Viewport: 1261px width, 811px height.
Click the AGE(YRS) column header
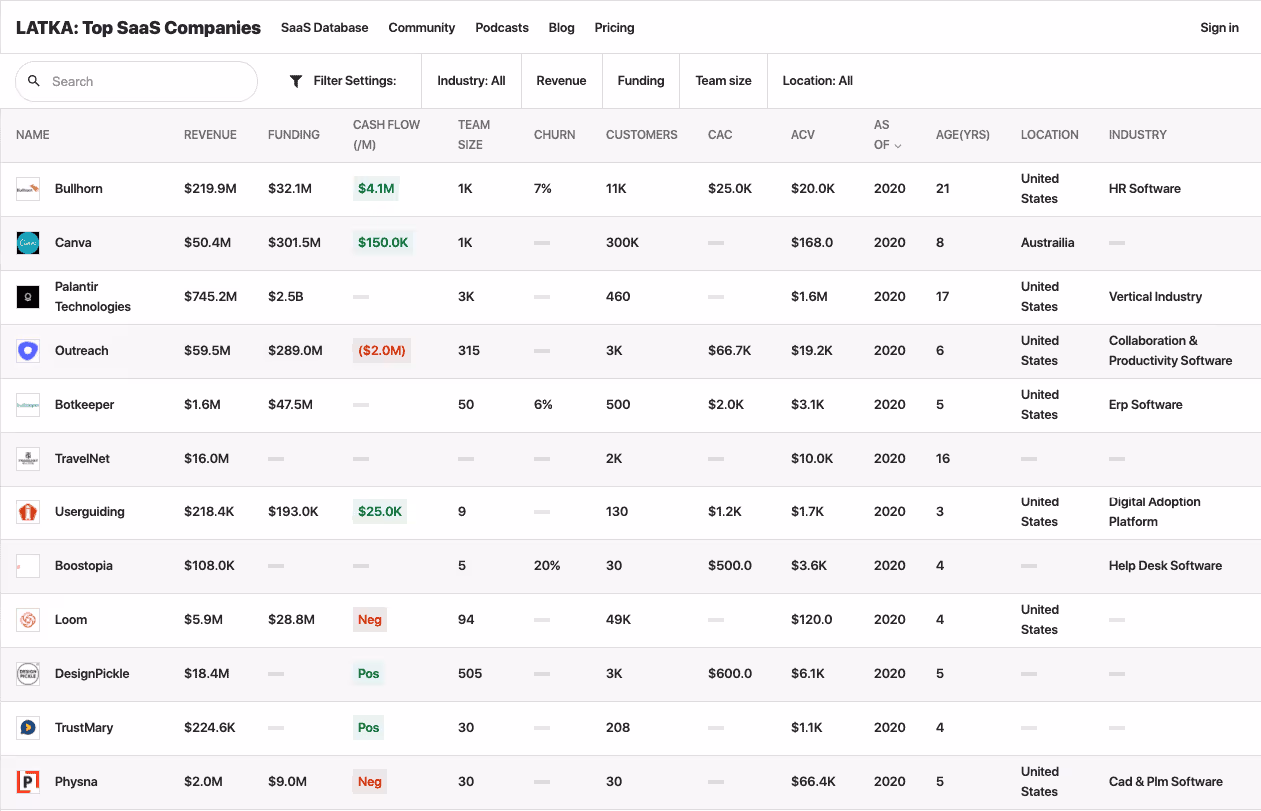pos(963,135)
